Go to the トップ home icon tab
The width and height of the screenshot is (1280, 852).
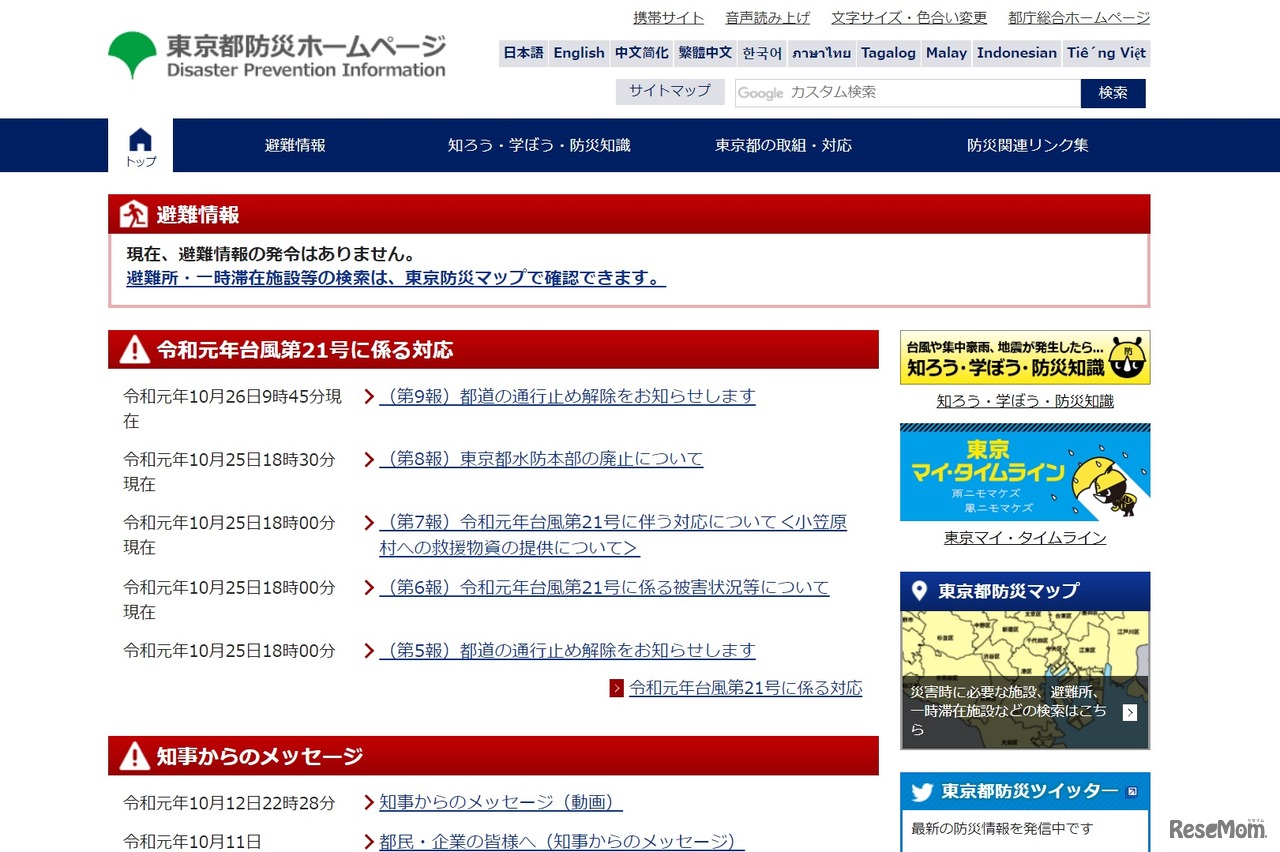pos(141,146)
